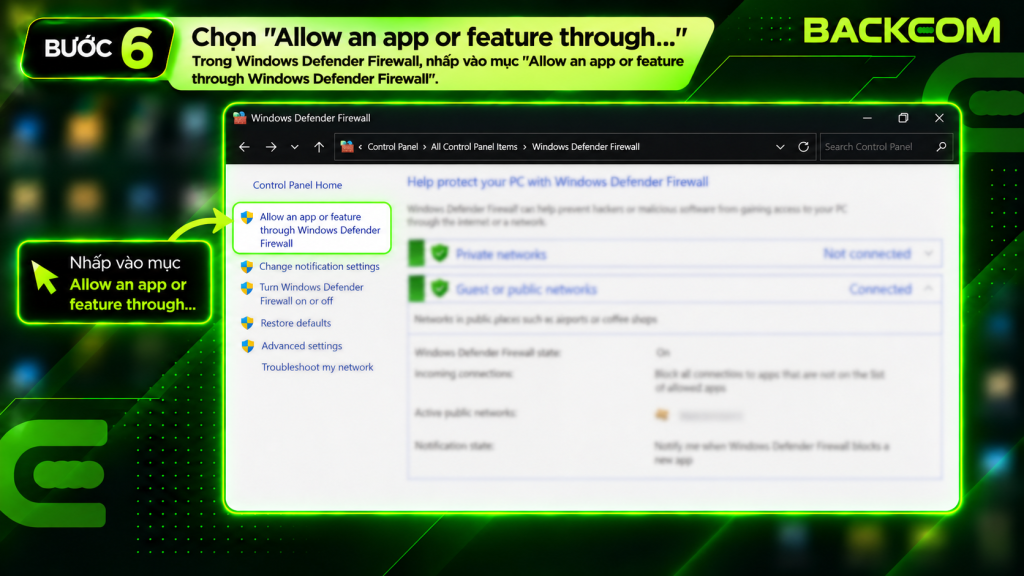
Task: Click shield icon beside Allow an app
Action: click(247, 217)
